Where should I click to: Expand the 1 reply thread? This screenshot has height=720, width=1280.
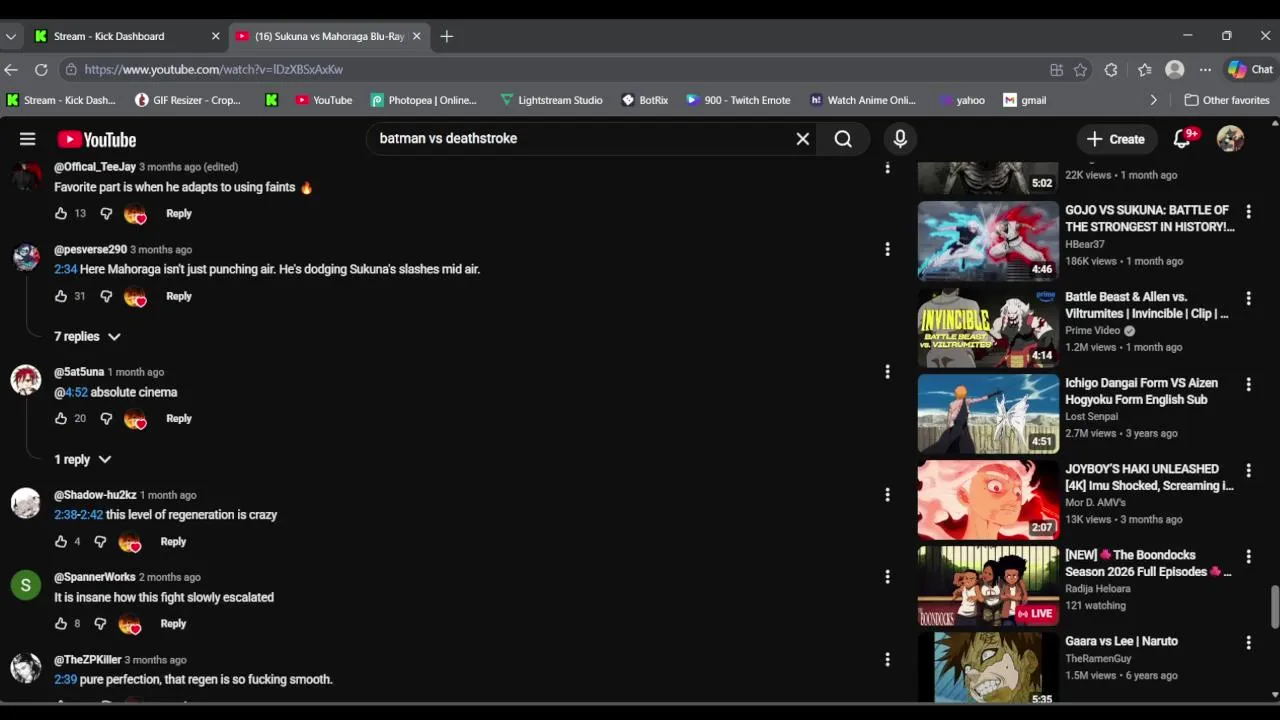coord(82,460)
